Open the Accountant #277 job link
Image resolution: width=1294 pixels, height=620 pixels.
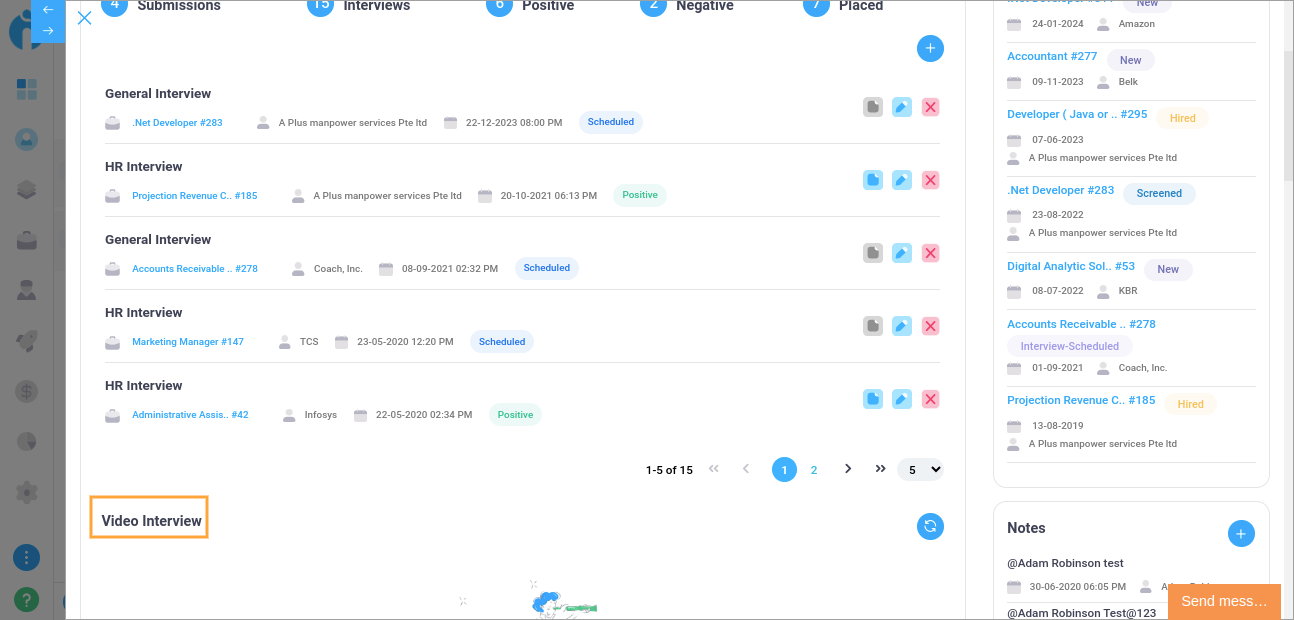click(x=1051, y=57)
